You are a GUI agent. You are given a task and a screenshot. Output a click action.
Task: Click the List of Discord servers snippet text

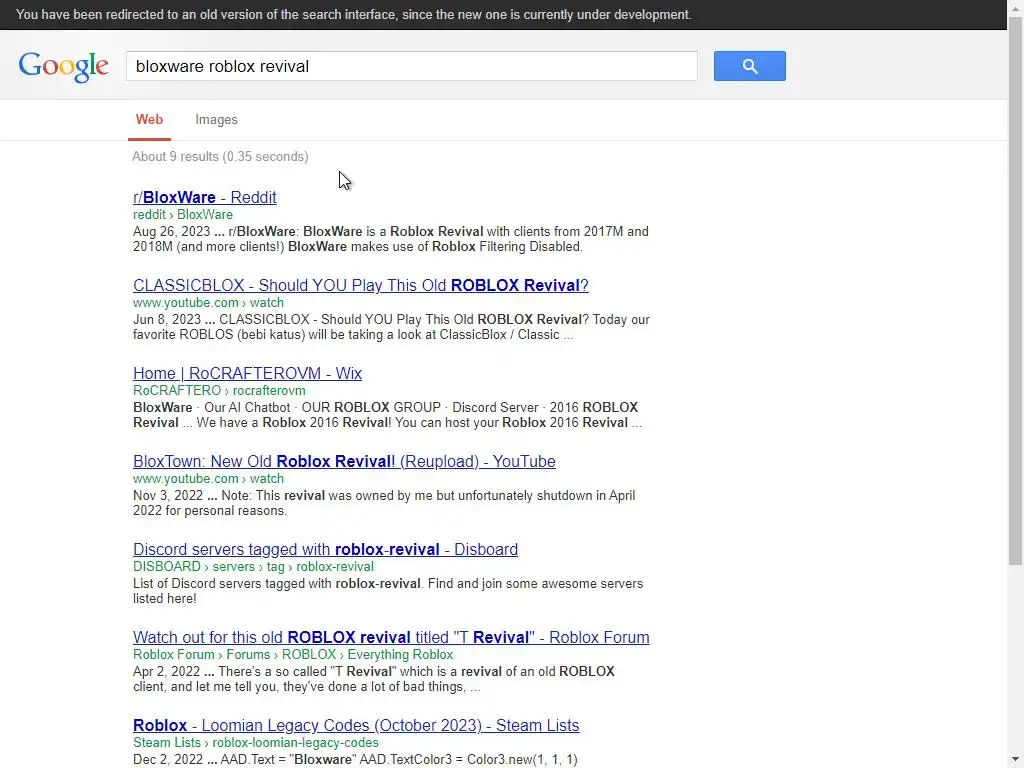click(x=388, y=591)
